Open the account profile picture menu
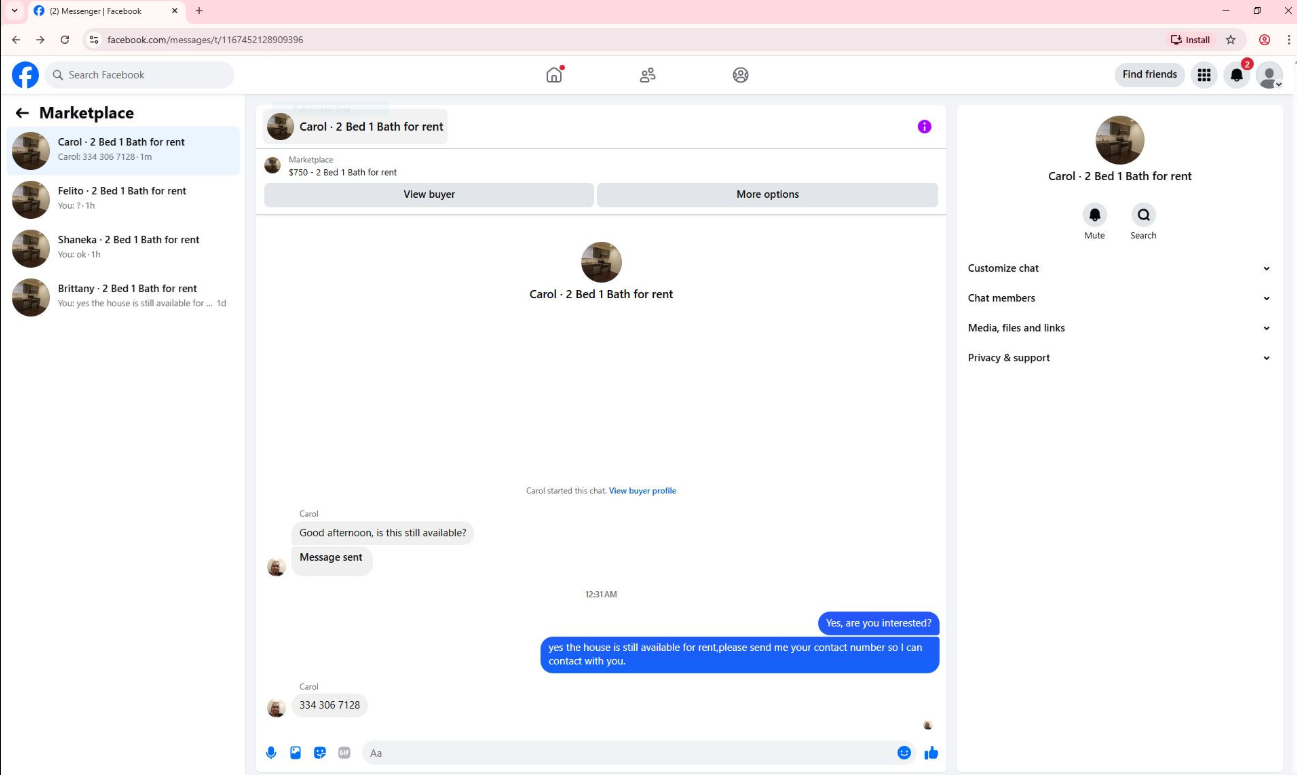This screenshot has width=1297, height=775. pyautogui.click(x=1269, y=75)
